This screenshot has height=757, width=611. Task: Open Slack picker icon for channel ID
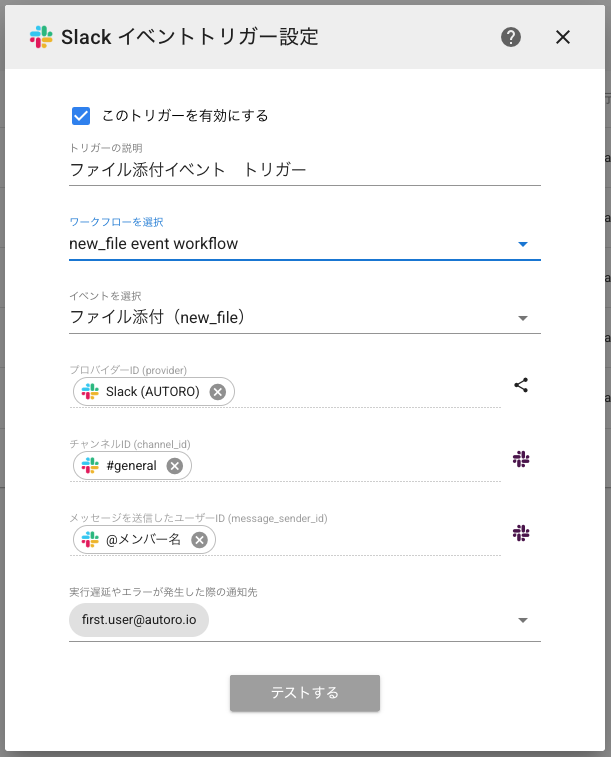point(521,459)
